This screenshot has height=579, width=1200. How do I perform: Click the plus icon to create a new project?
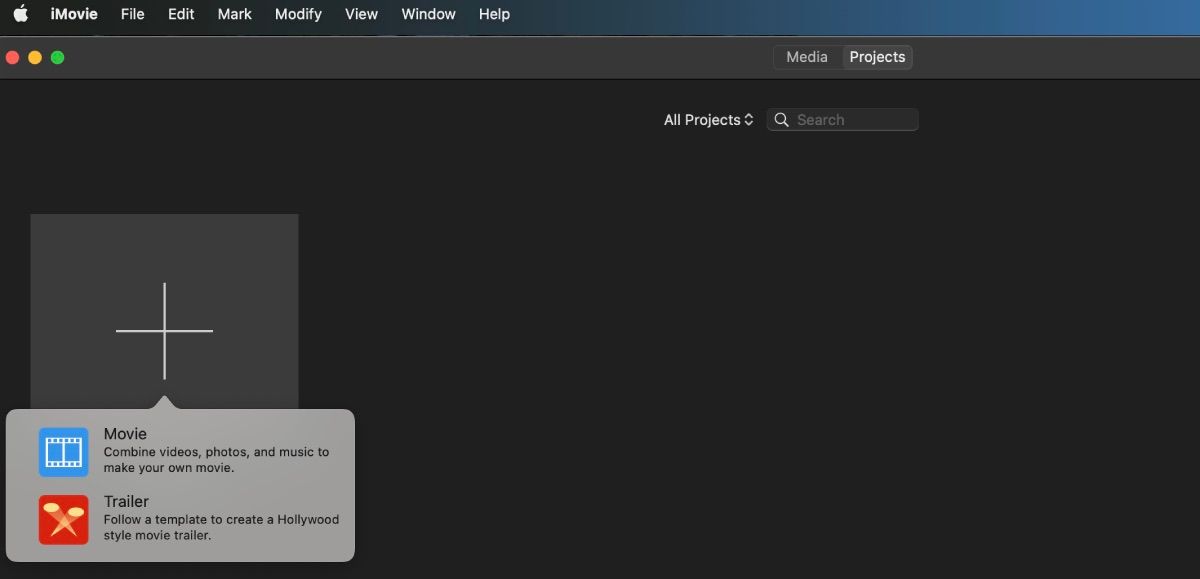164,328
